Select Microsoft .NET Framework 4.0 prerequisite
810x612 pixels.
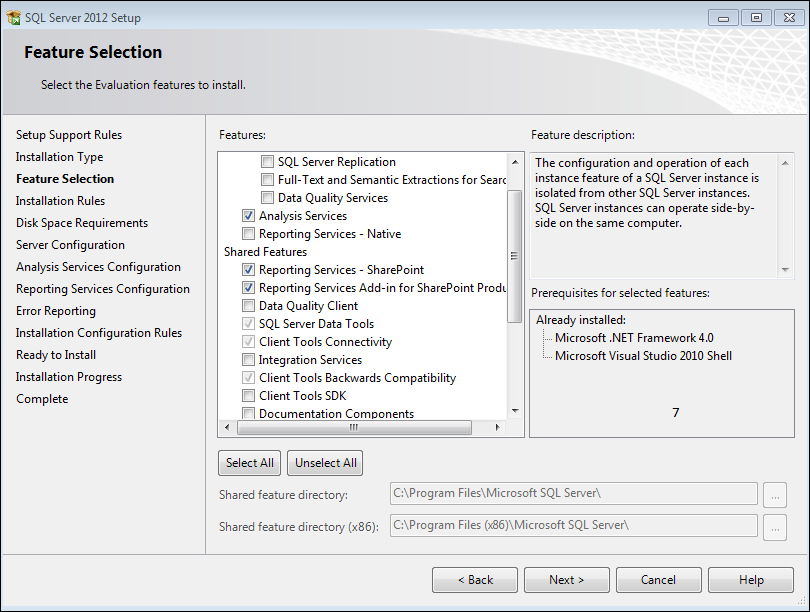634,338
